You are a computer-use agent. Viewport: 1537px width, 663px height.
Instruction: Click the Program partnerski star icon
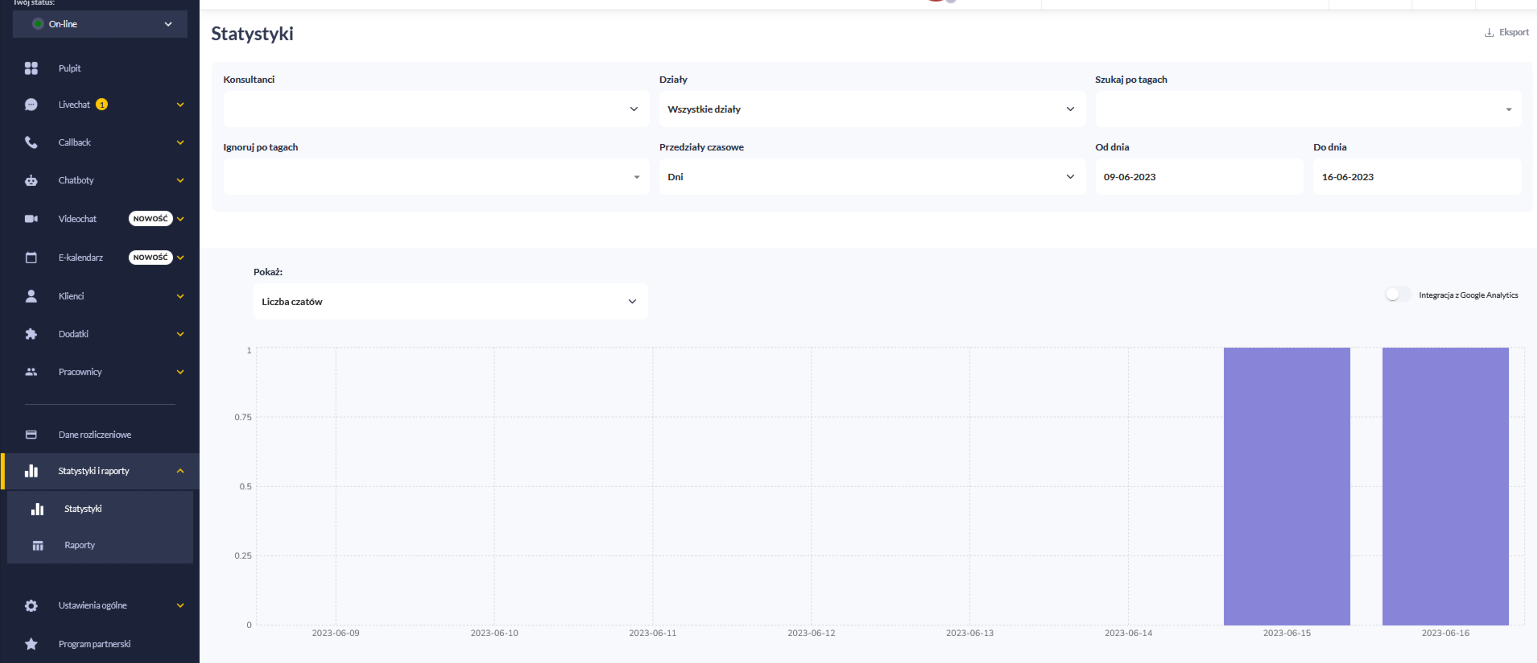coord(31,644)
